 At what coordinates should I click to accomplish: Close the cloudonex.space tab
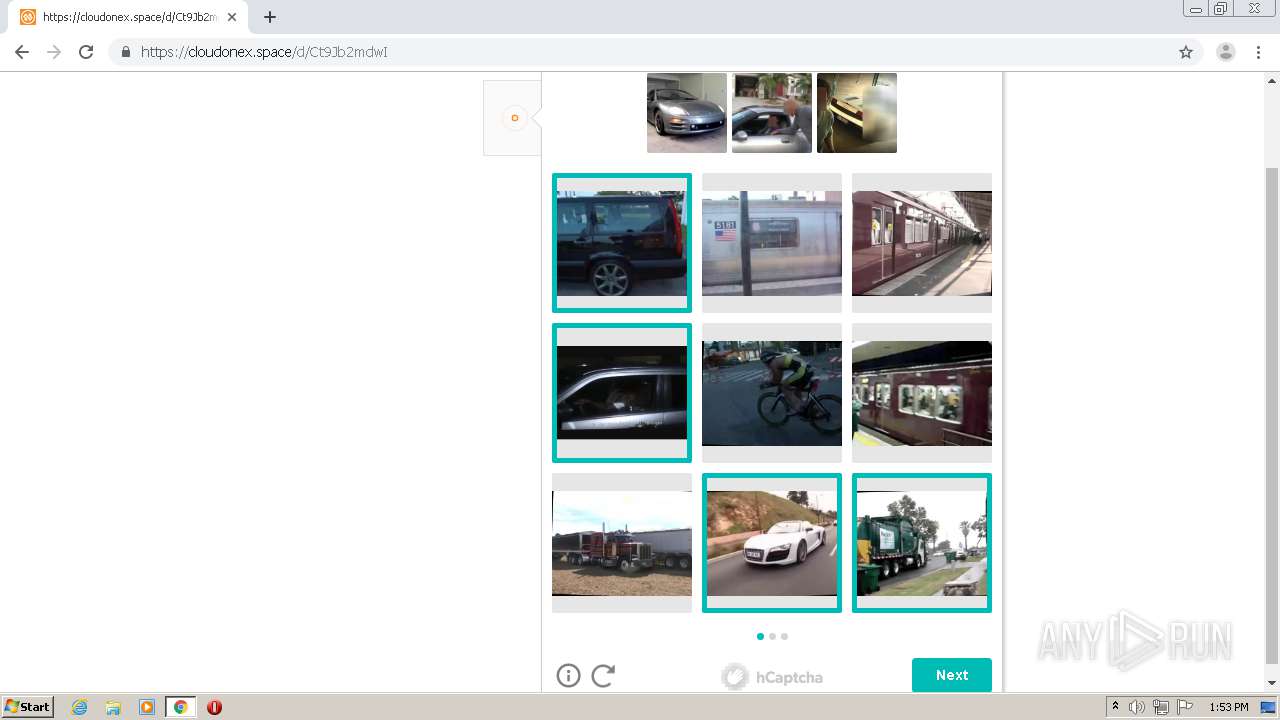tap(232, 17)
